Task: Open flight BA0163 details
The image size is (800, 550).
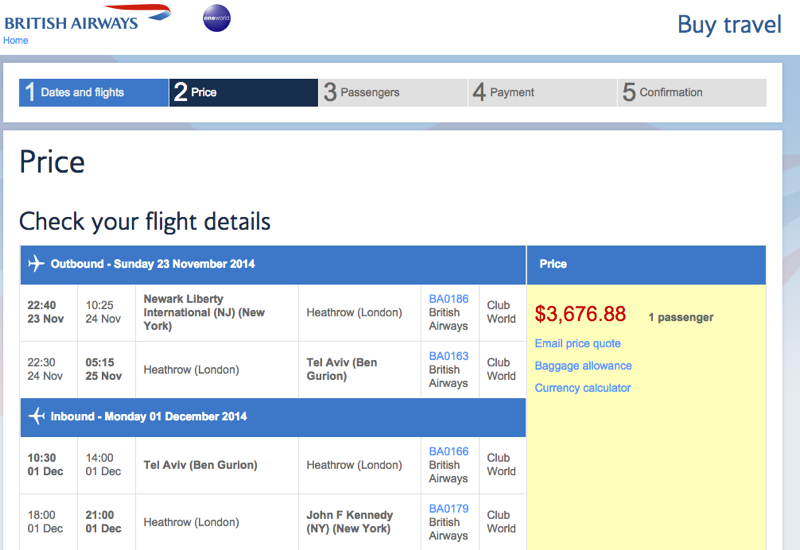Action: click(448, 356)
